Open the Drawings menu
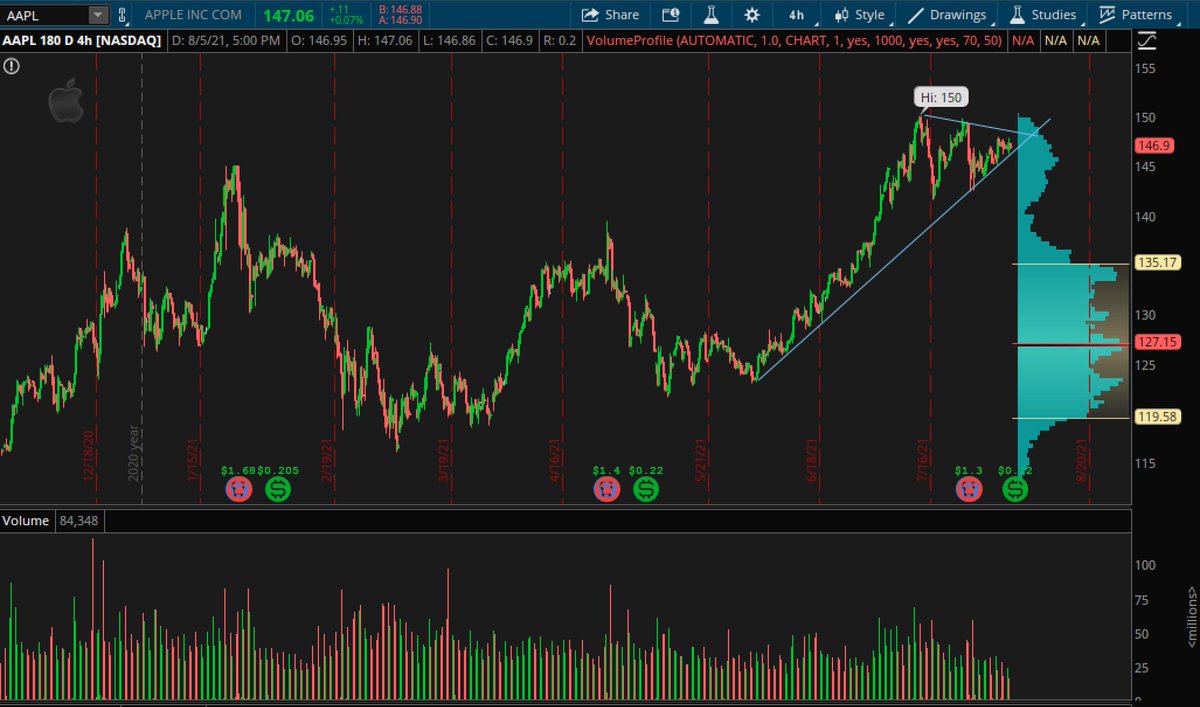The width and height of the screenshot is (1200, 707). (x=950, y=15)
